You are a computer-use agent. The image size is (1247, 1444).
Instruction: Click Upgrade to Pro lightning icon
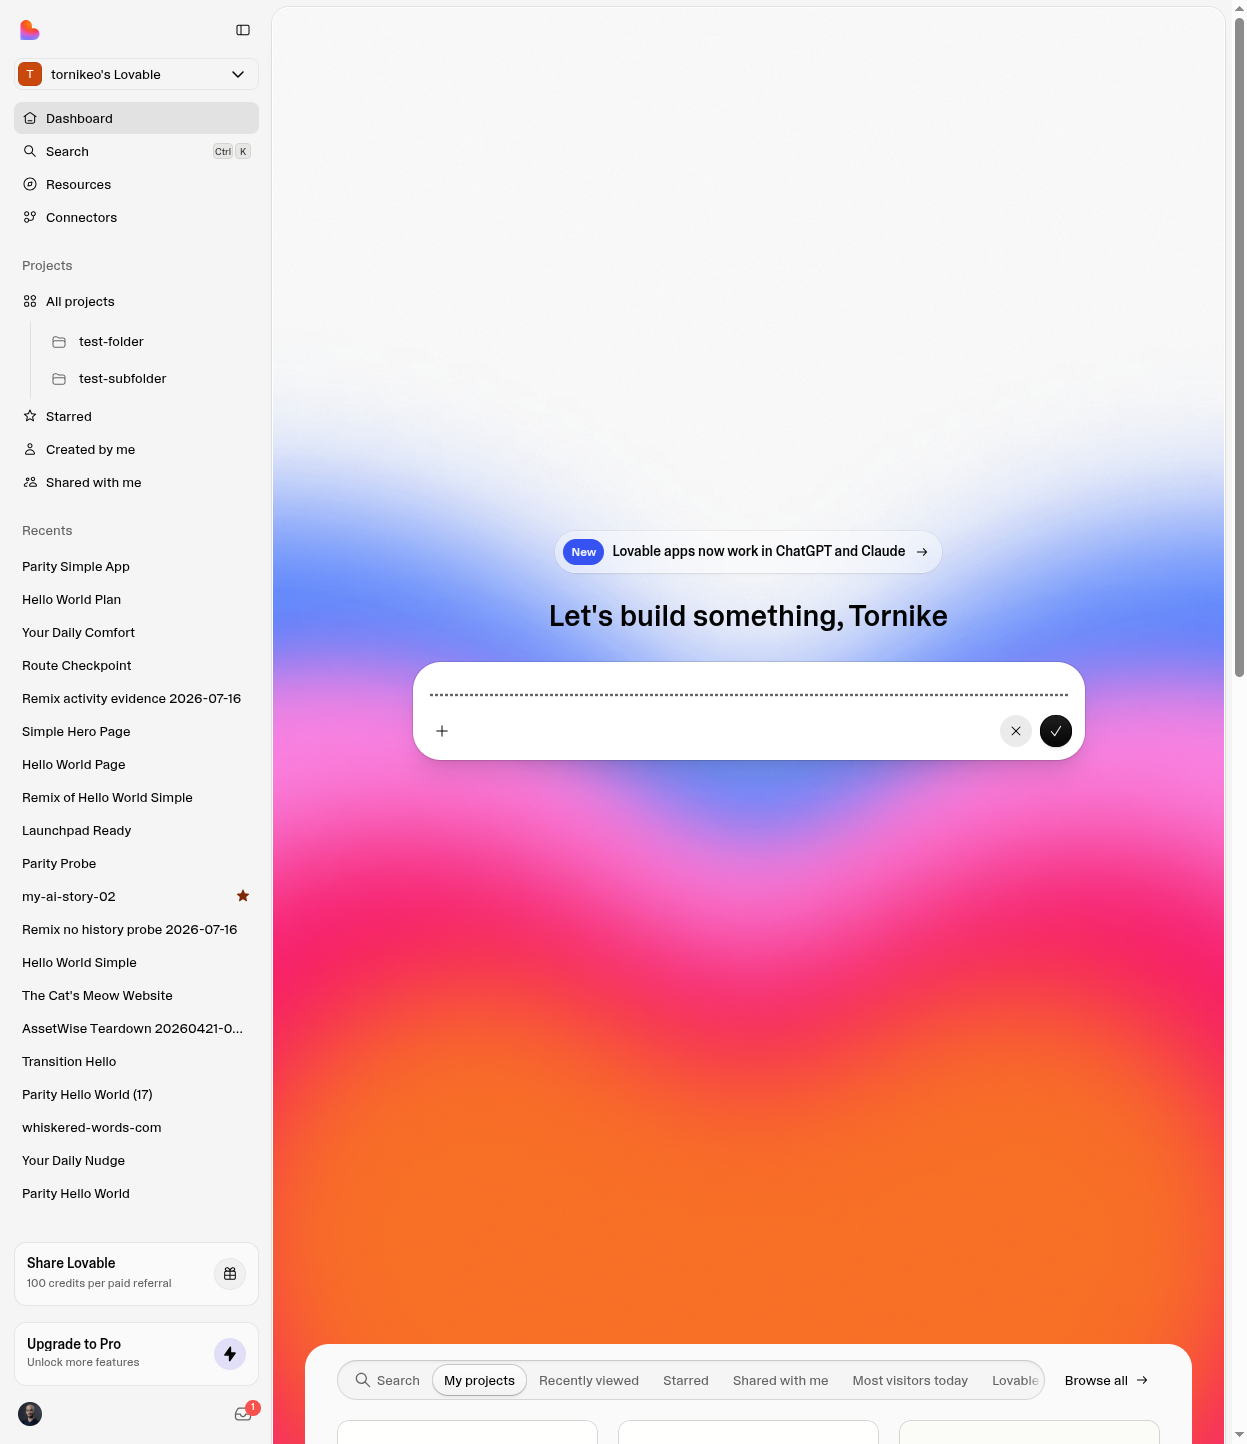[230, 1354]
